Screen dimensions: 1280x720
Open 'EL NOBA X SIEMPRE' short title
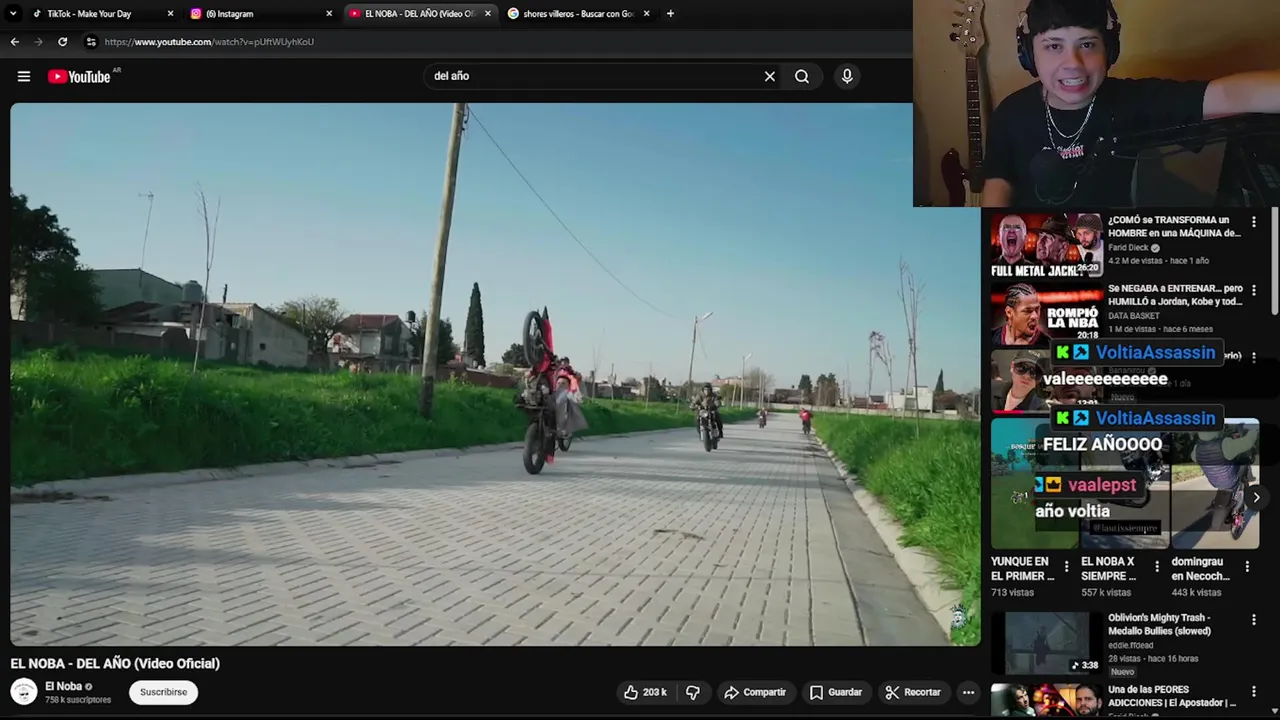[x=1108, y=569]
